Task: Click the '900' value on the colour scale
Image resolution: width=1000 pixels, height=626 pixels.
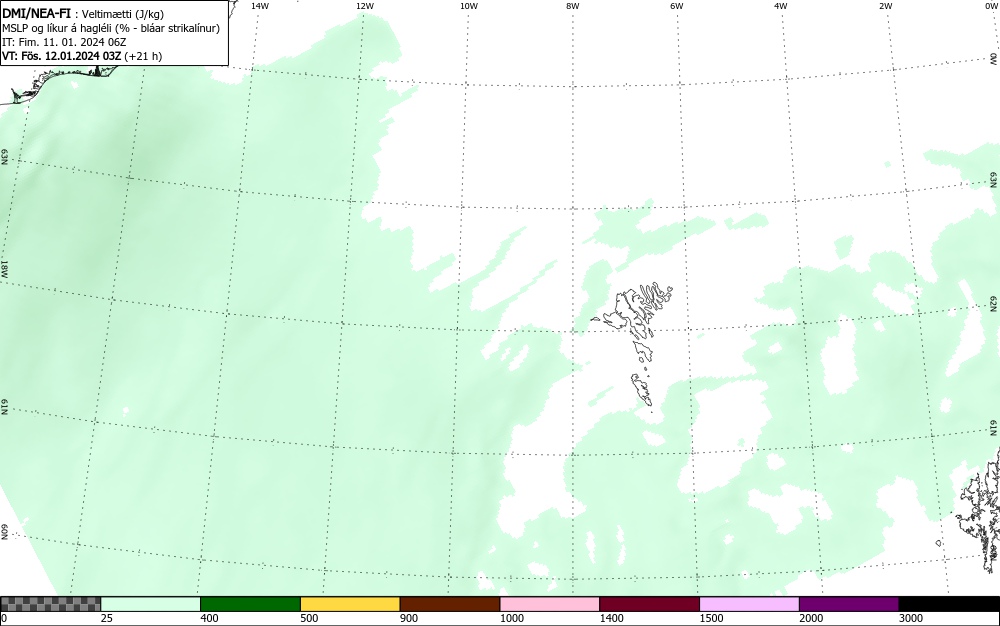Action: (x=409, y=618)
